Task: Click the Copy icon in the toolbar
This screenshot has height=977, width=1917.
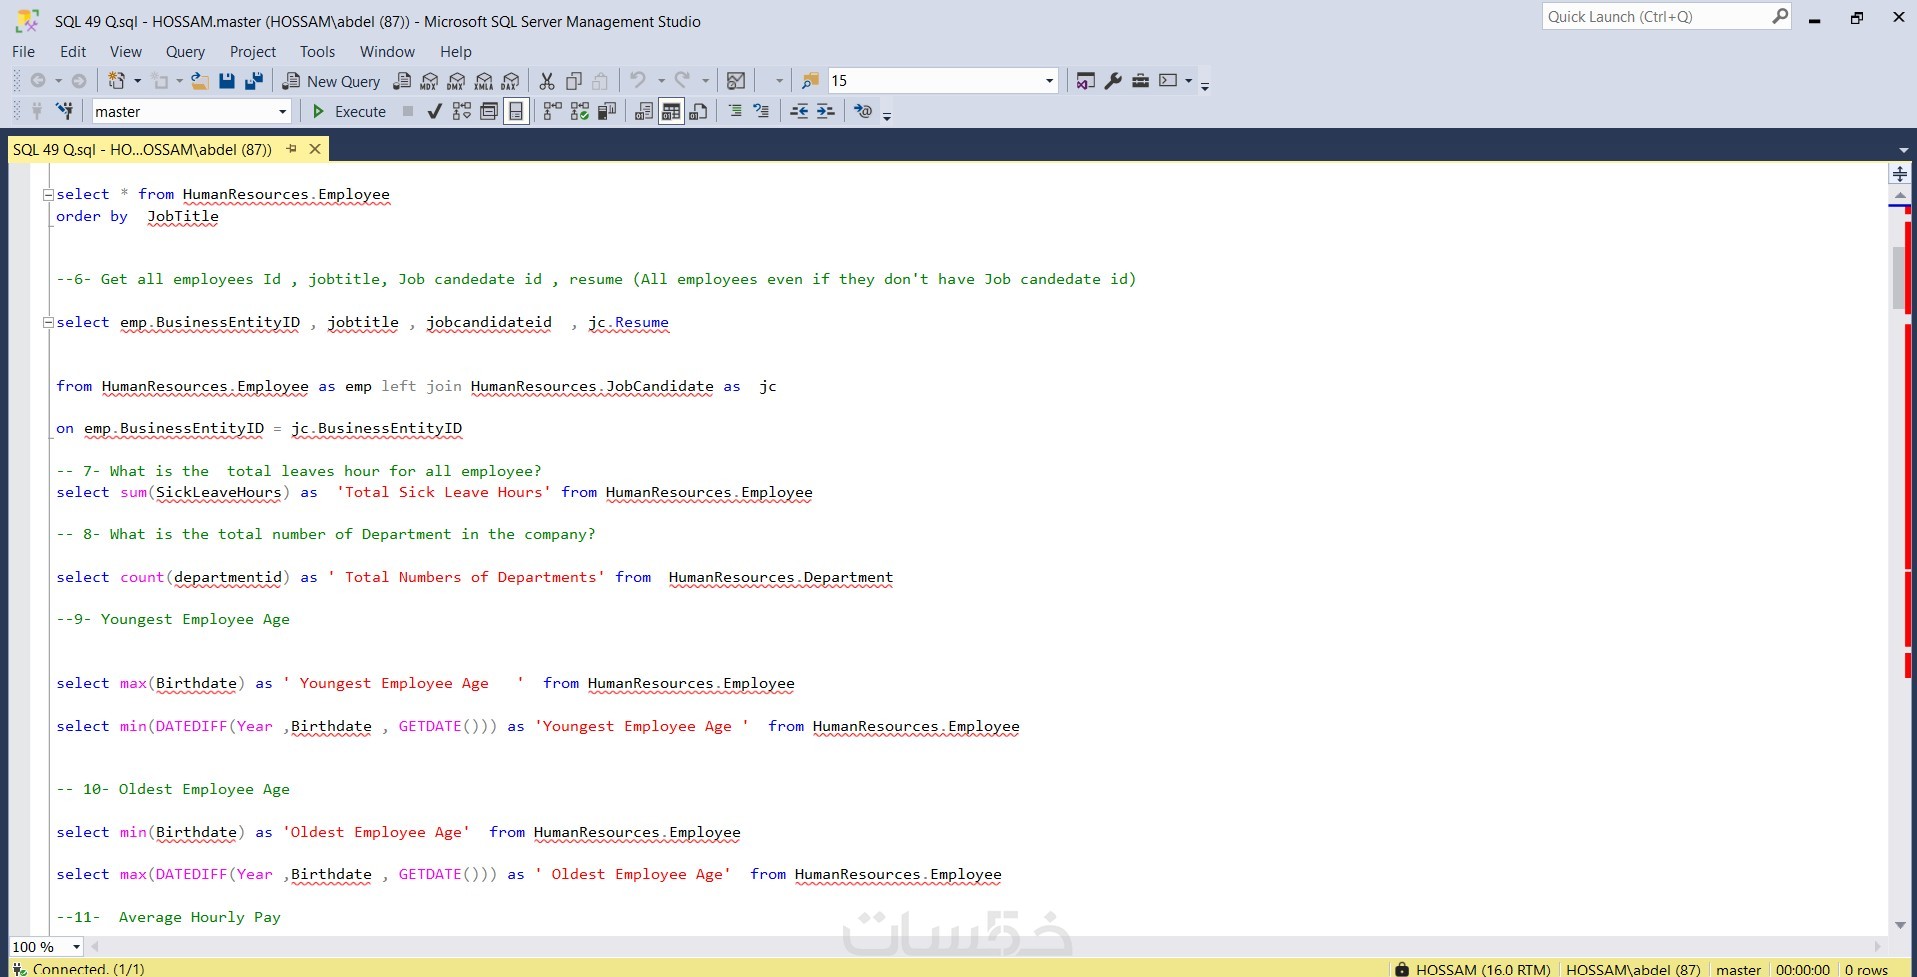Action: [574, 81]
